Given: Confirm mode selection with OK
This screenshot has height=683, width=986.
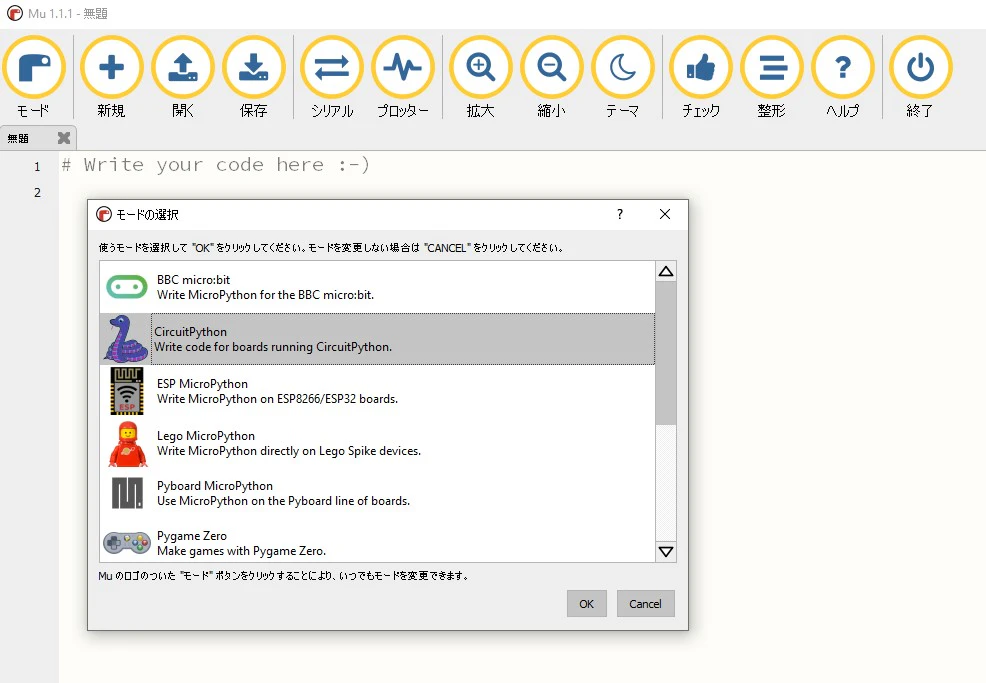Looking at the screenshot, I should coord(587,604).
